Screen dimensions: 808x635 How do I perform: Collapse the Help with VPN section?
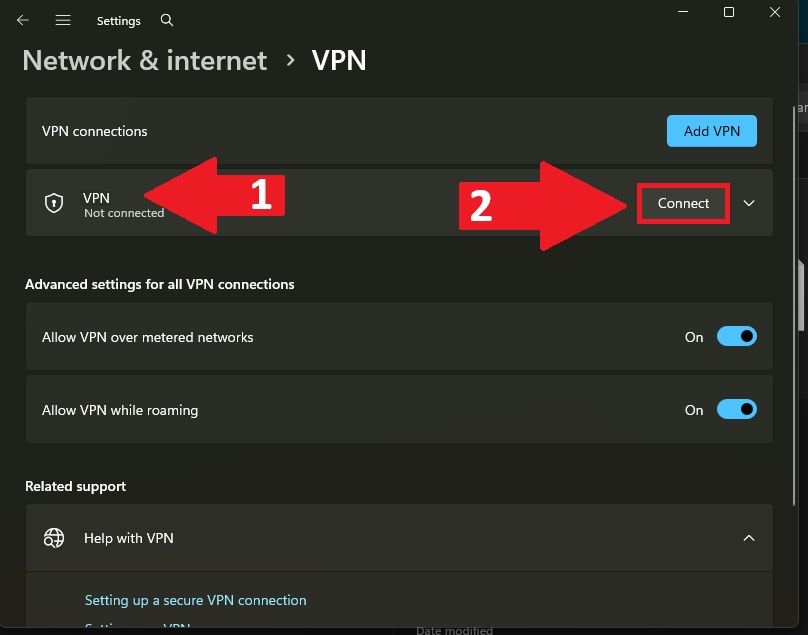749,538
